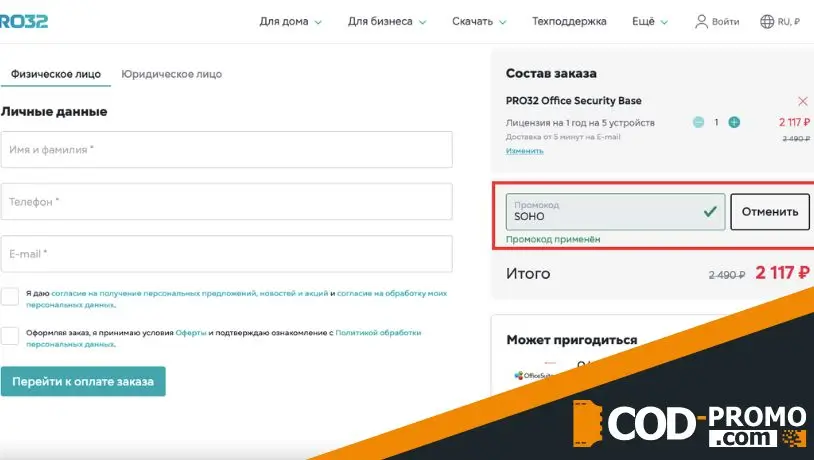Open the data processing consent link
Image resolution: width=814 pixels, height=460 pixels.
coord(392,293)
